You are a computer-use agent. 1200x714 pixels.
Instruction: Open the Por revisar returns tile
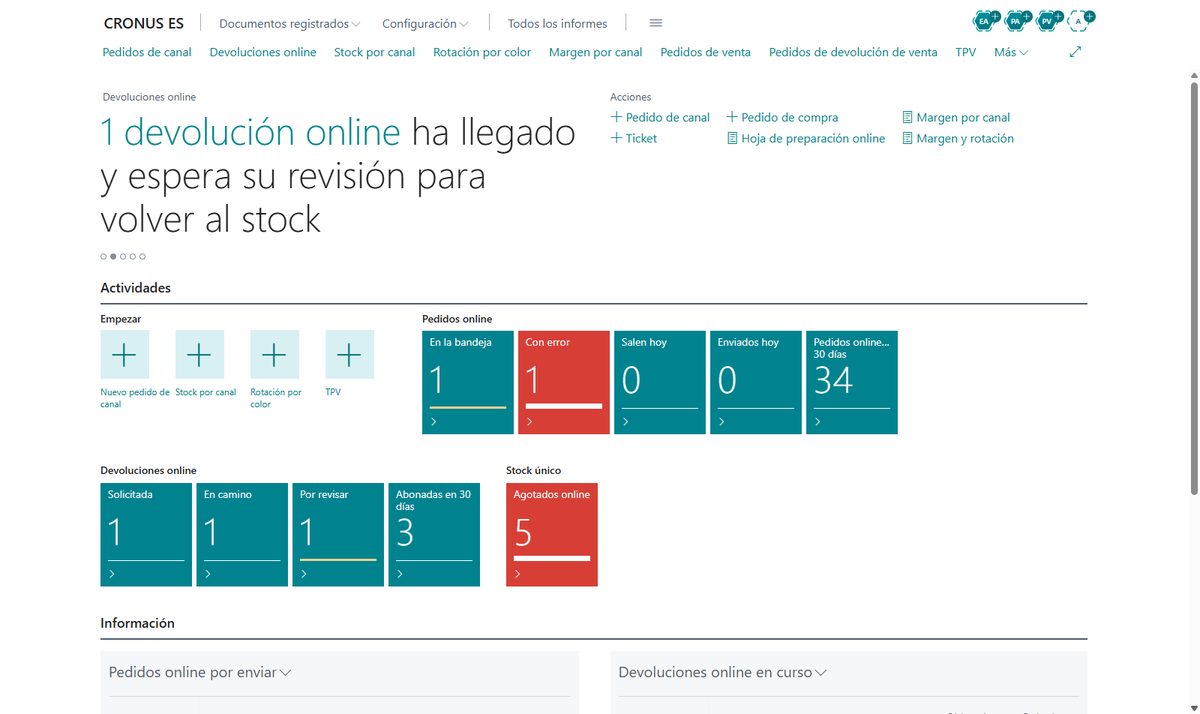coord(338,534)
